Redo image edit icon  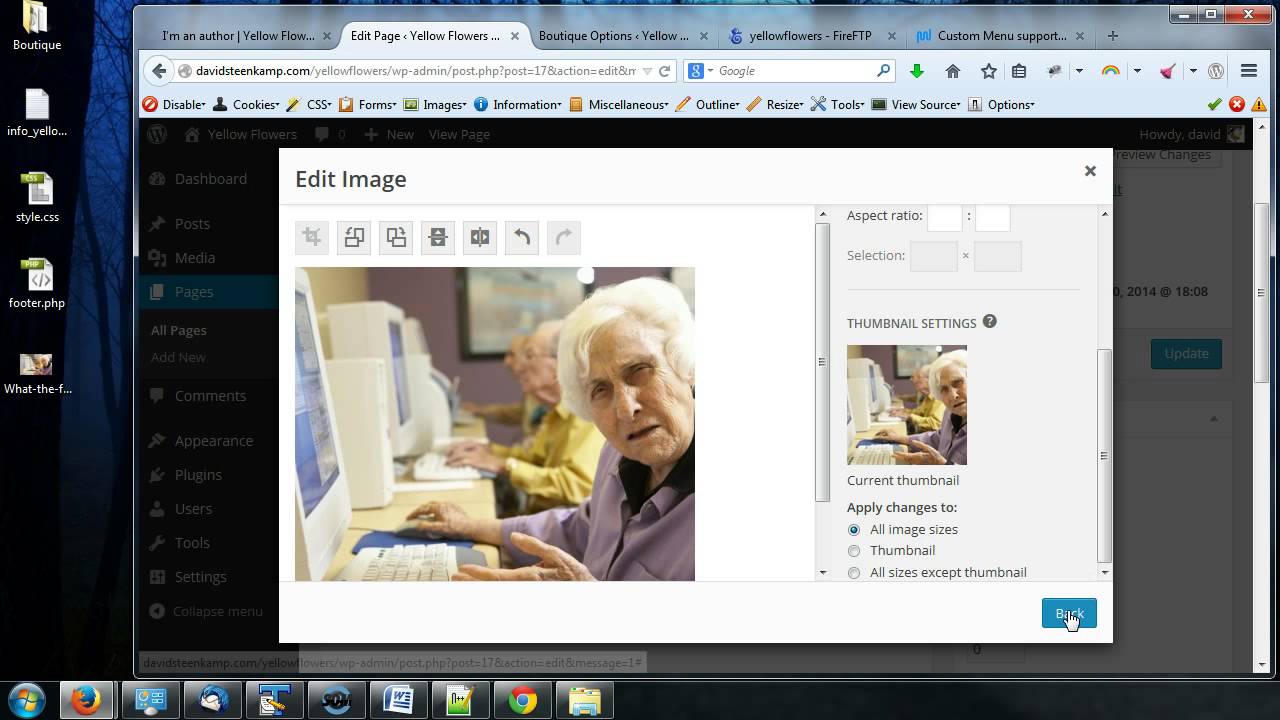[x=564, y=237]
